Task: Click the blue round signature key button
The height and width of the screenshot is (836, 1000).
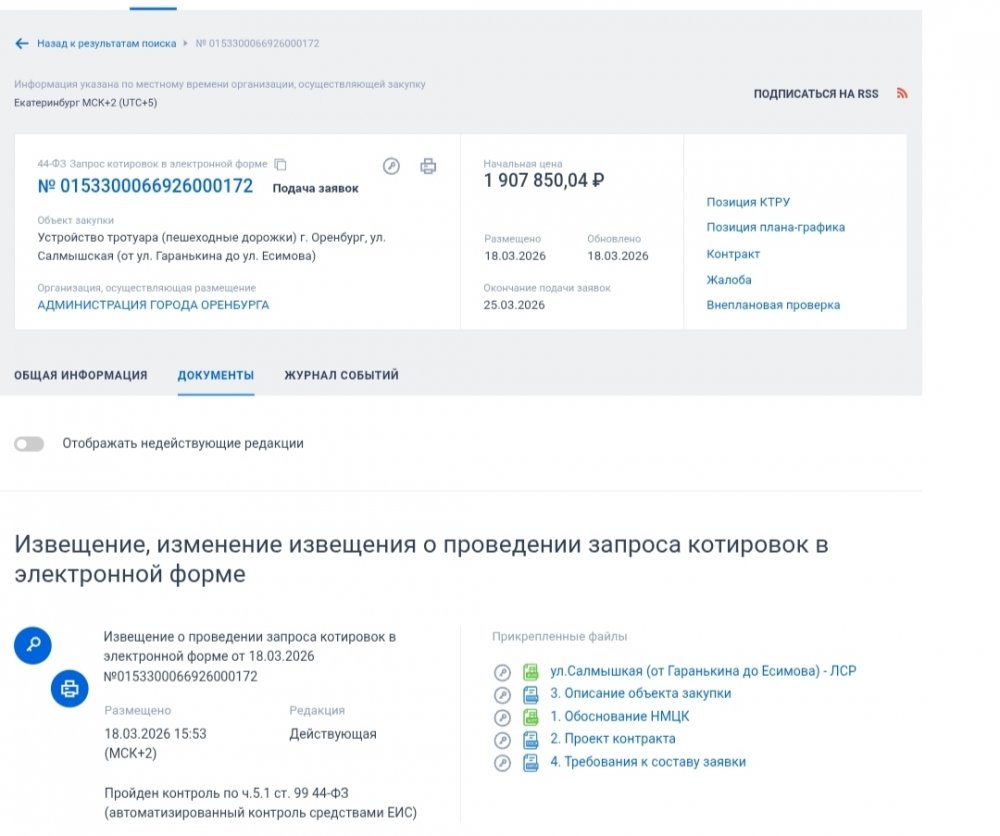Action: pos(33,645)
